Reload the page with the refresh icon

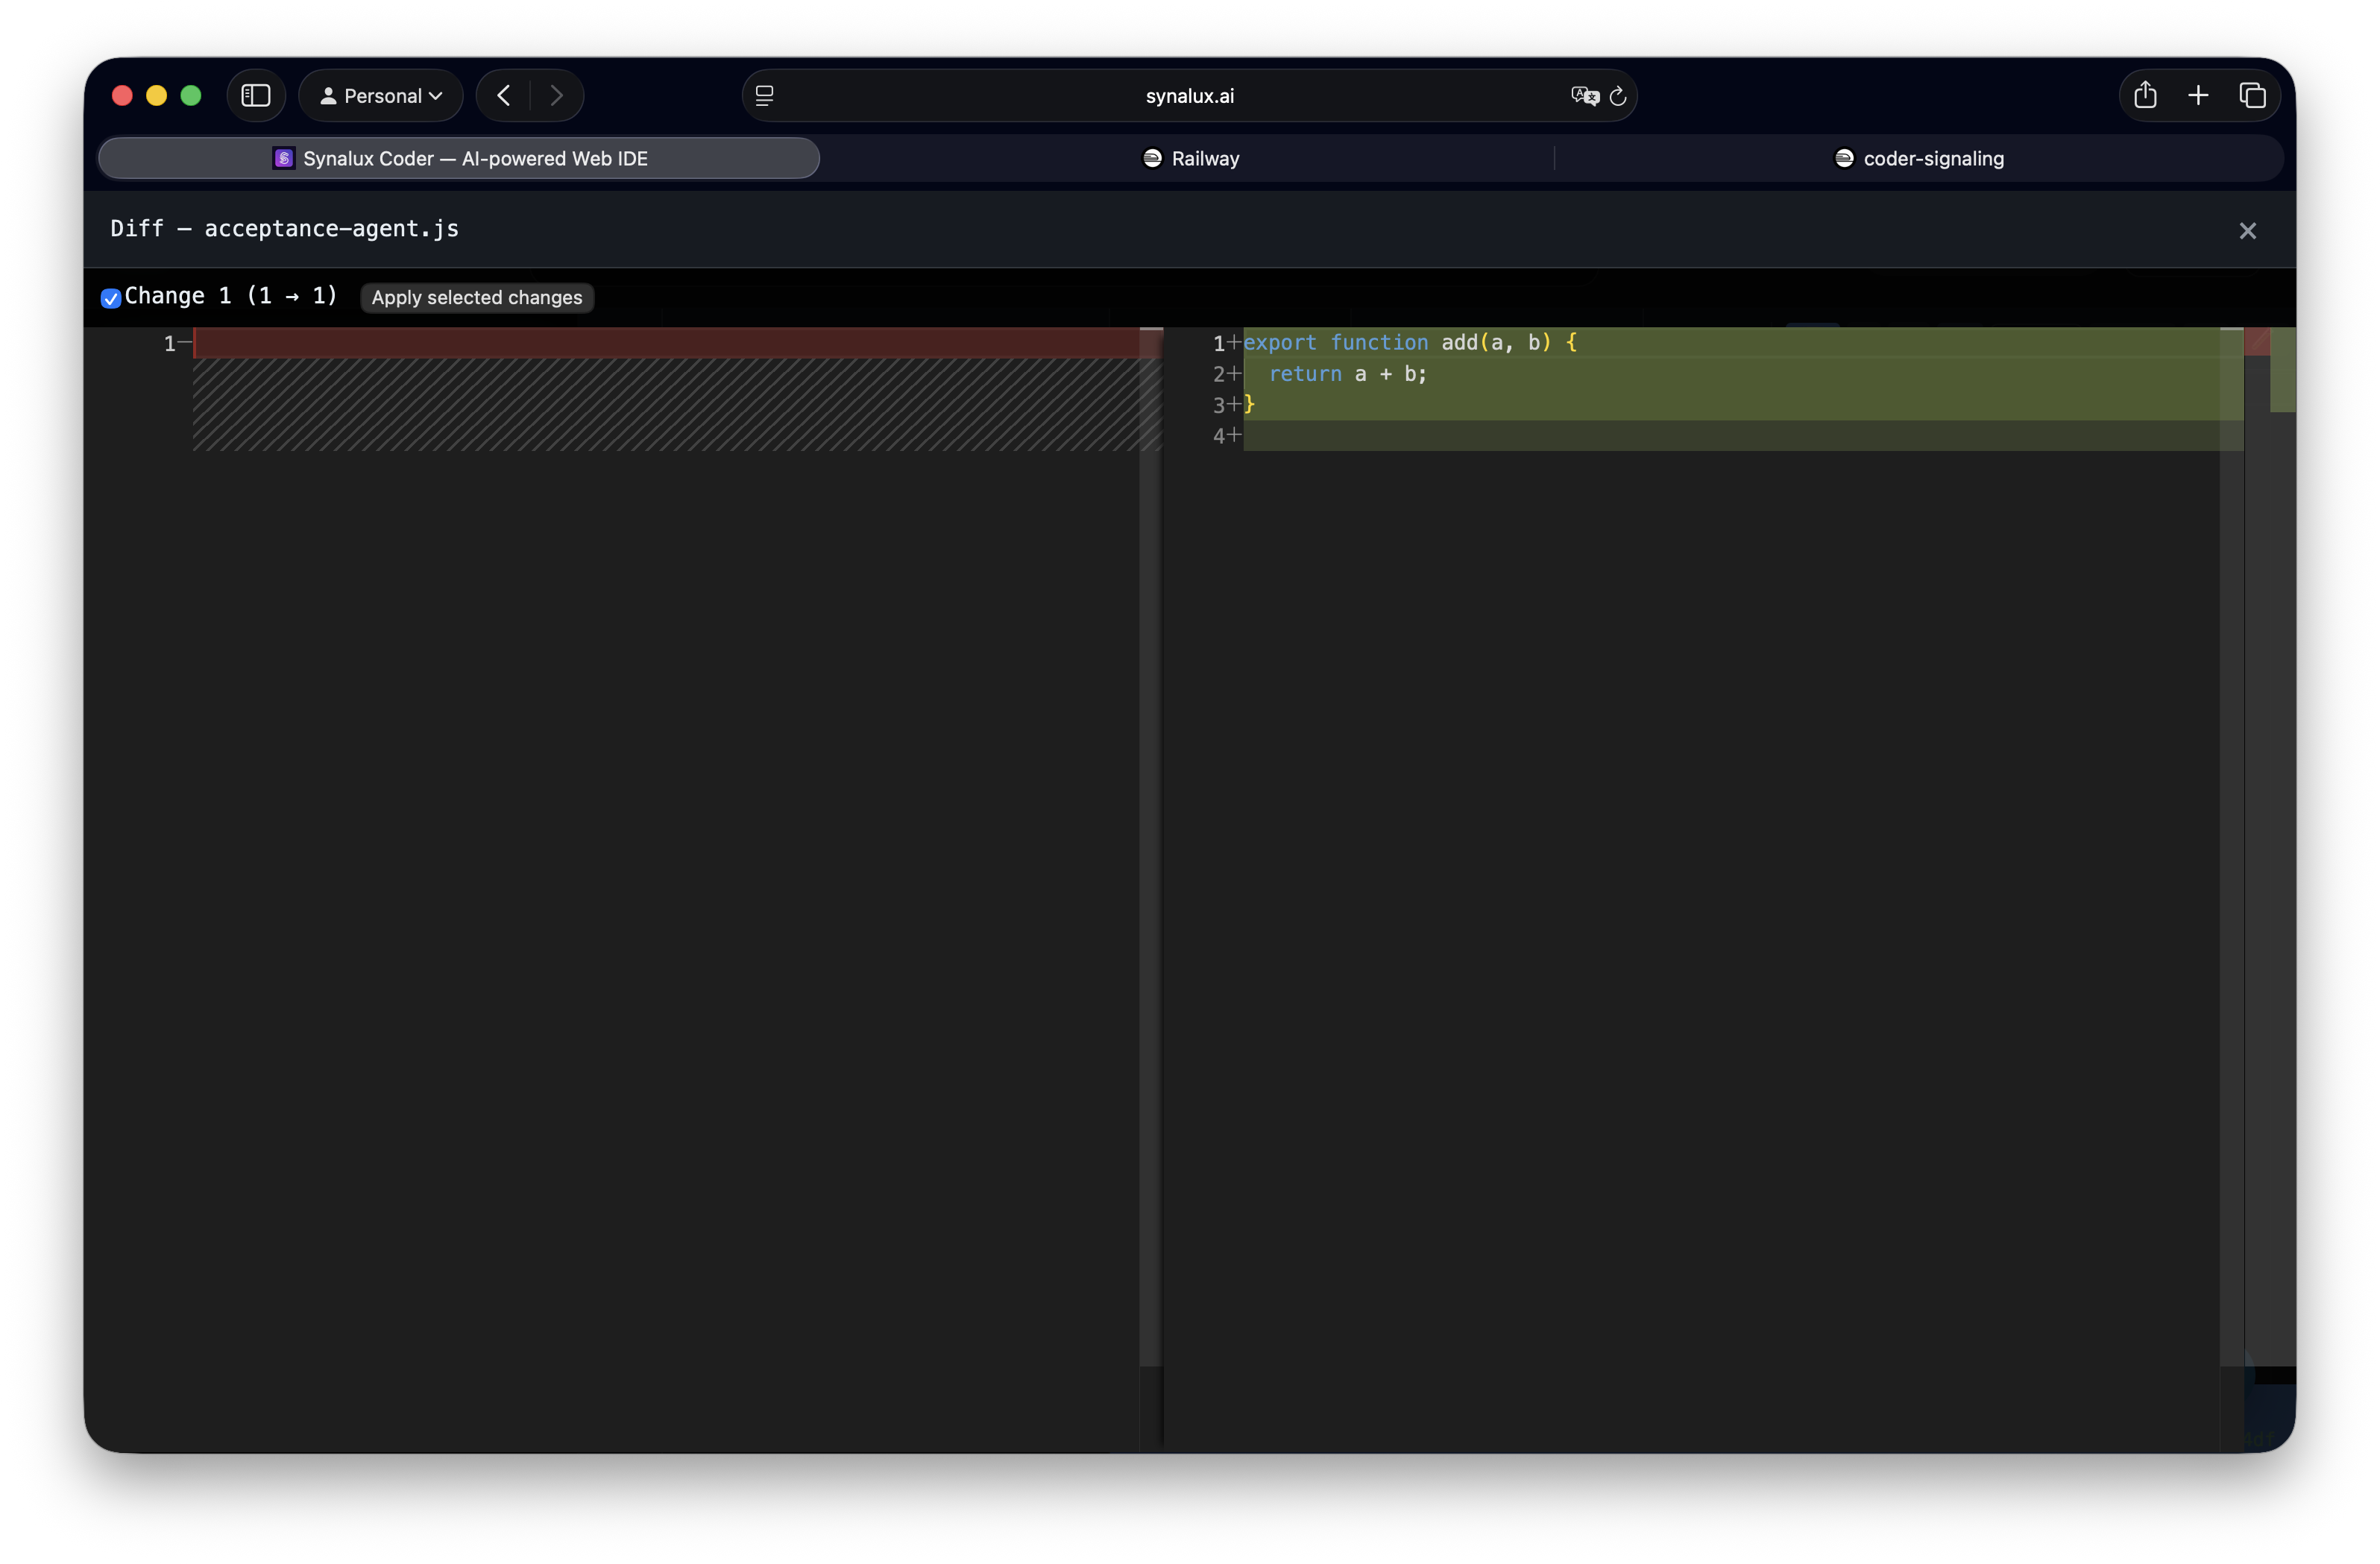1618,96
